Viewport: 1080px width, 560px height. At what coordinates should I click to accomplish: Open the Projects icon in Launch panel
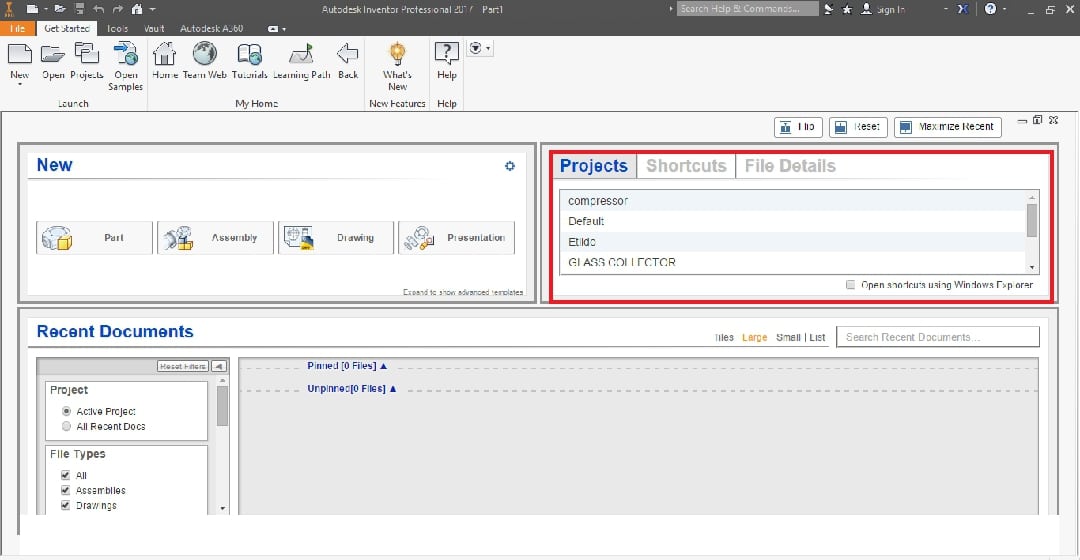87,55
